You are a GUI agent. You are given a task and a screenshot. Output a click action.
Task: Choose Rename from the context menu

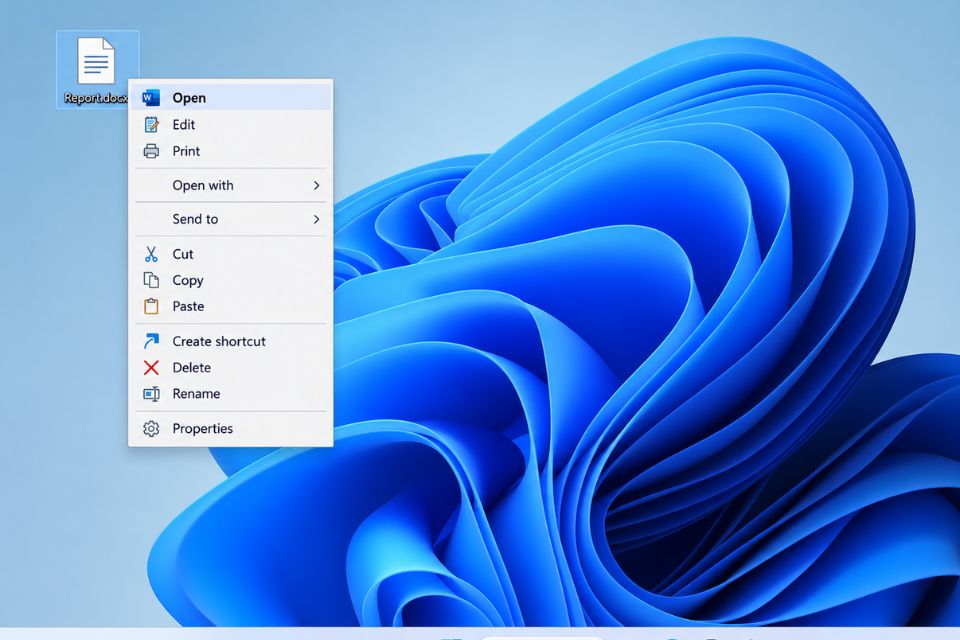pyautogui.click(x=231, y=394)
